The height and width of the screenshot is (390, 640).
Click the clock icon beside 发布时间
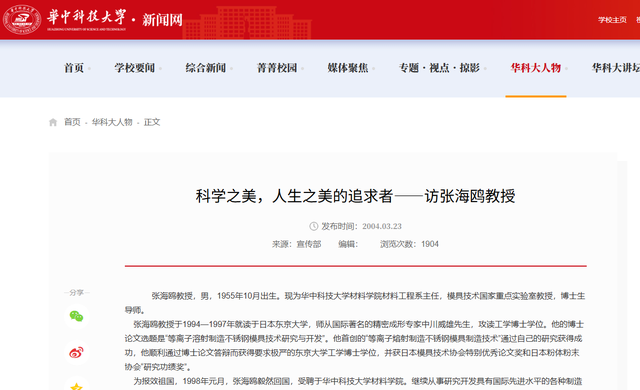click(x=313, y=226)
